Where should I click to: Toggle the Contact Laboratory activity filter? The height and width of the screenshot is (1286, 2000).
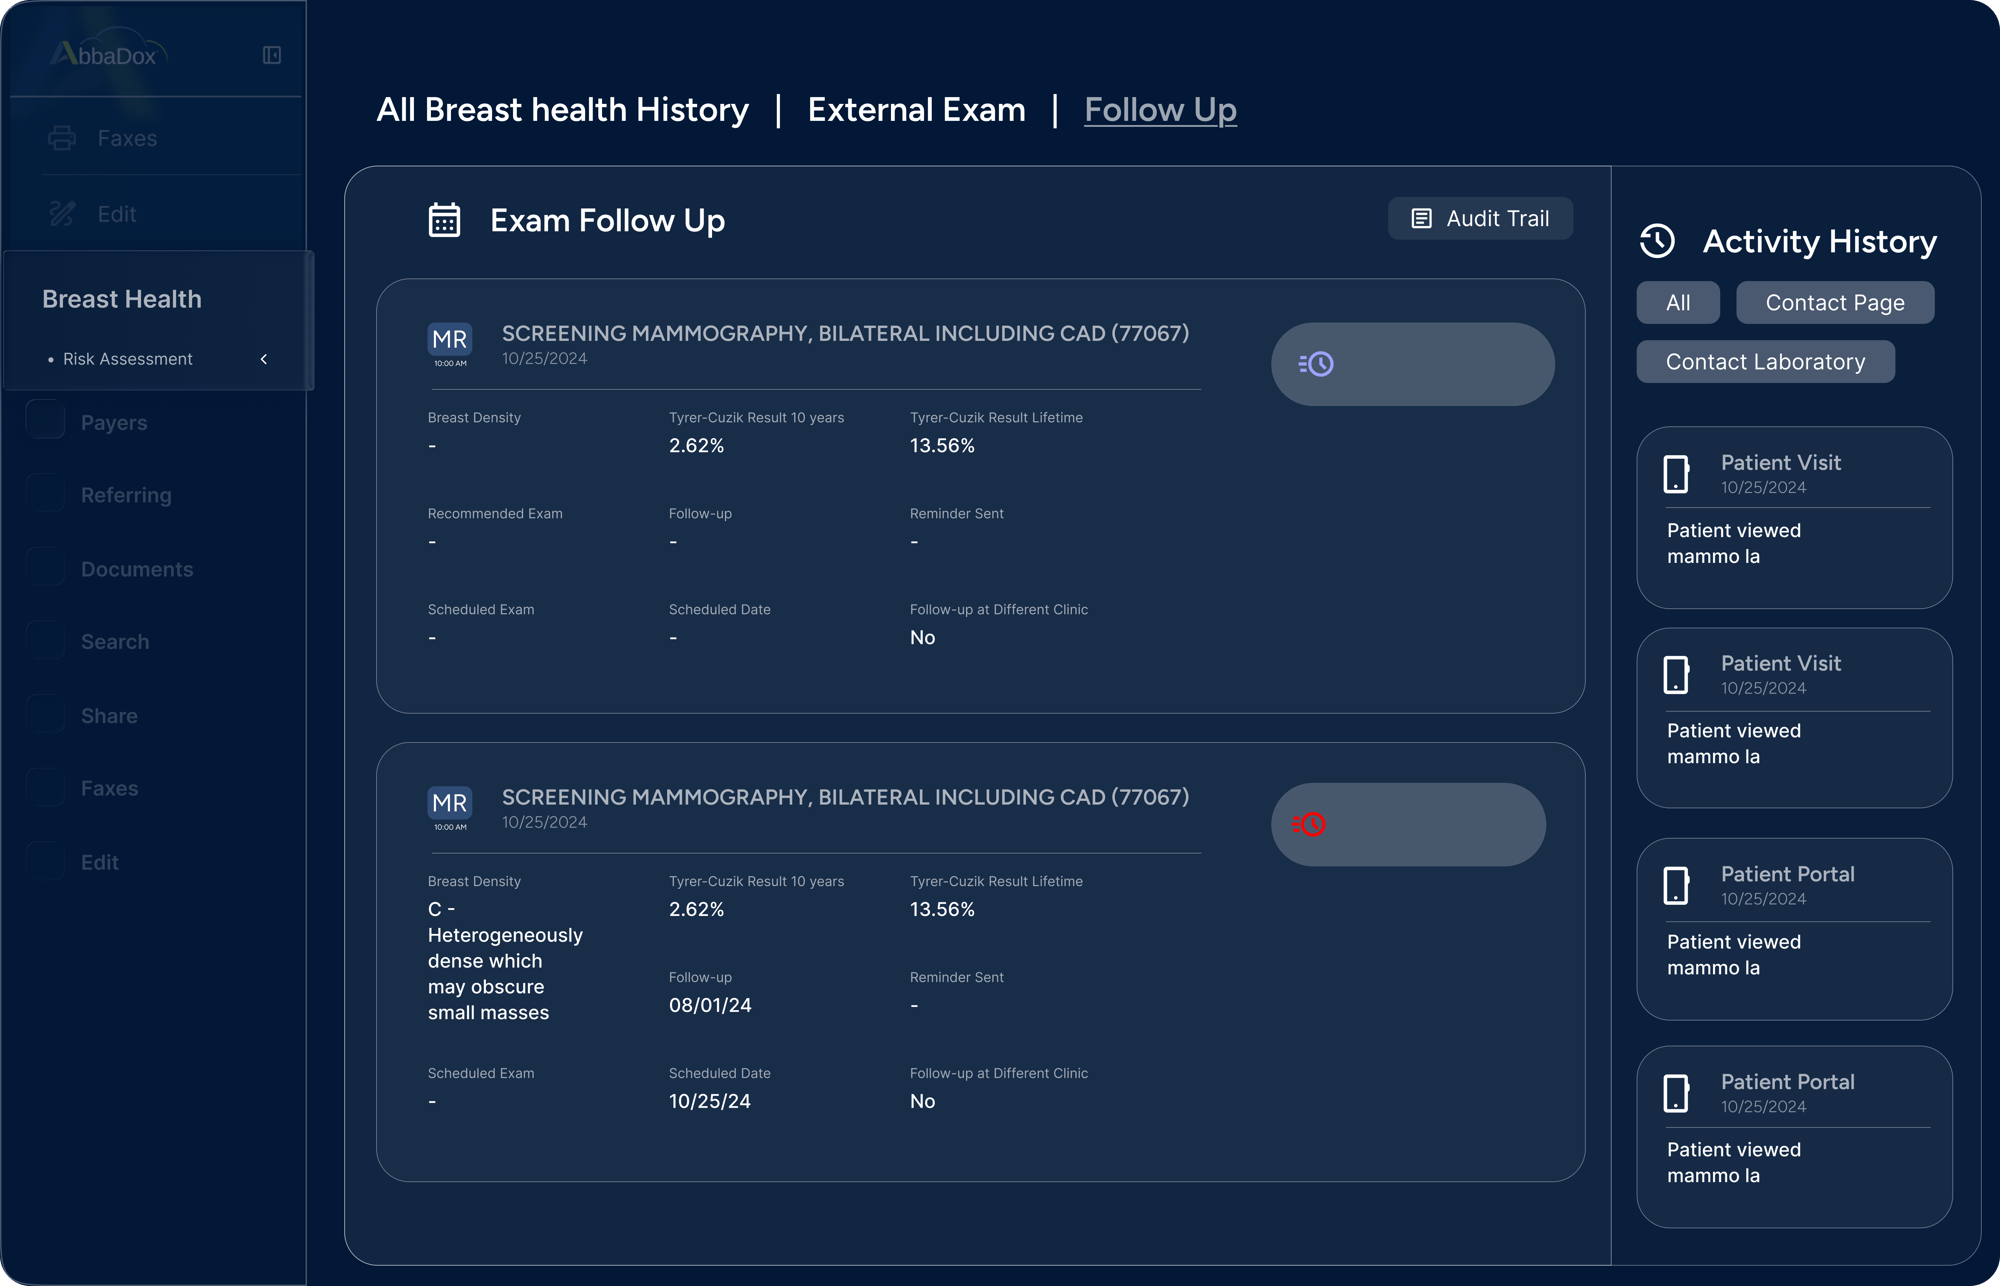tap(1764, 362)
